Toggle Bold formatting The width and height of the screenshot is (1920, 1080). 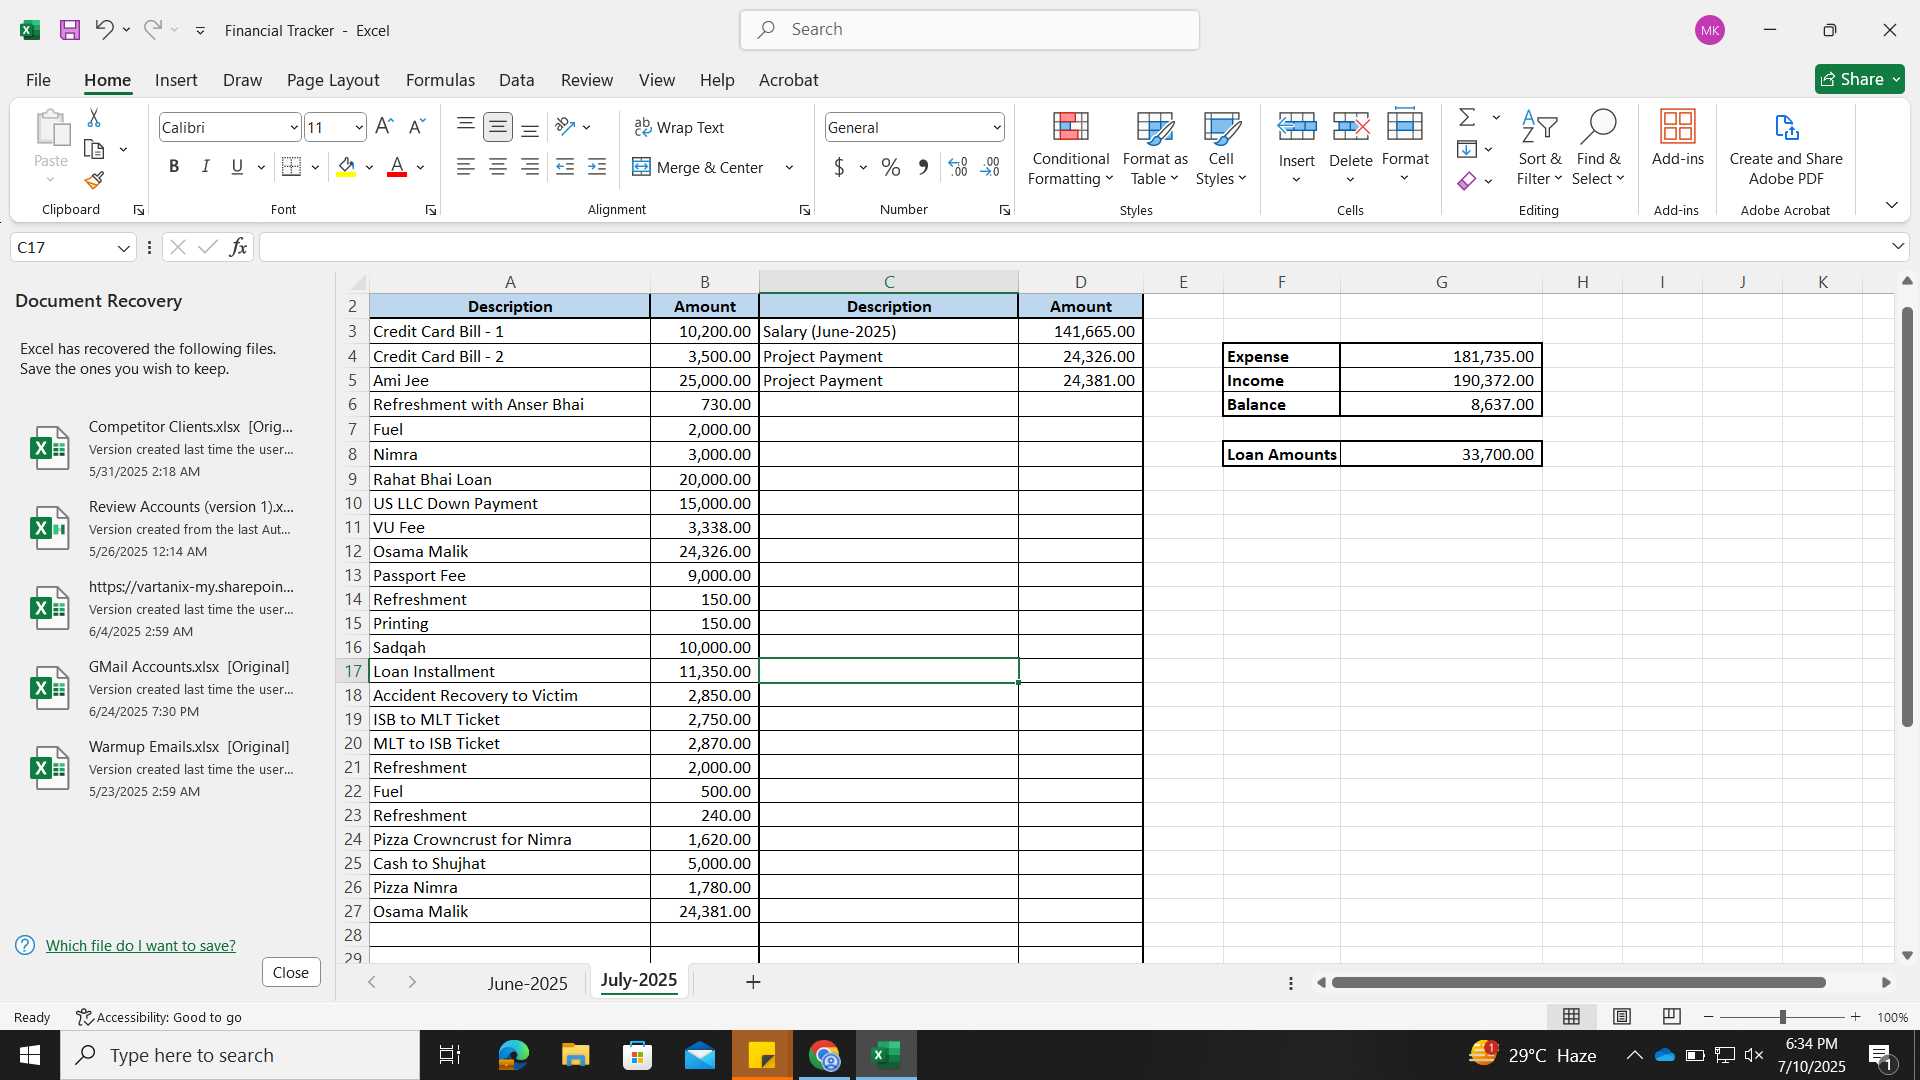point(174,167)
